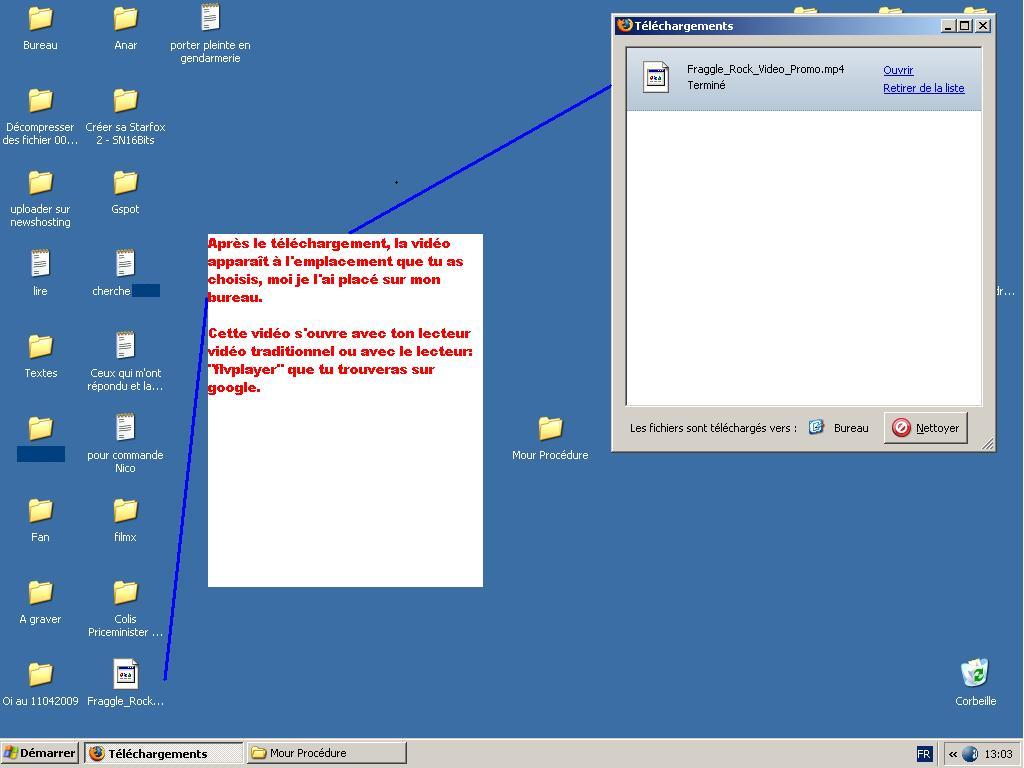
Task: Open the Gspot folder icon
Action: [125, 183]
